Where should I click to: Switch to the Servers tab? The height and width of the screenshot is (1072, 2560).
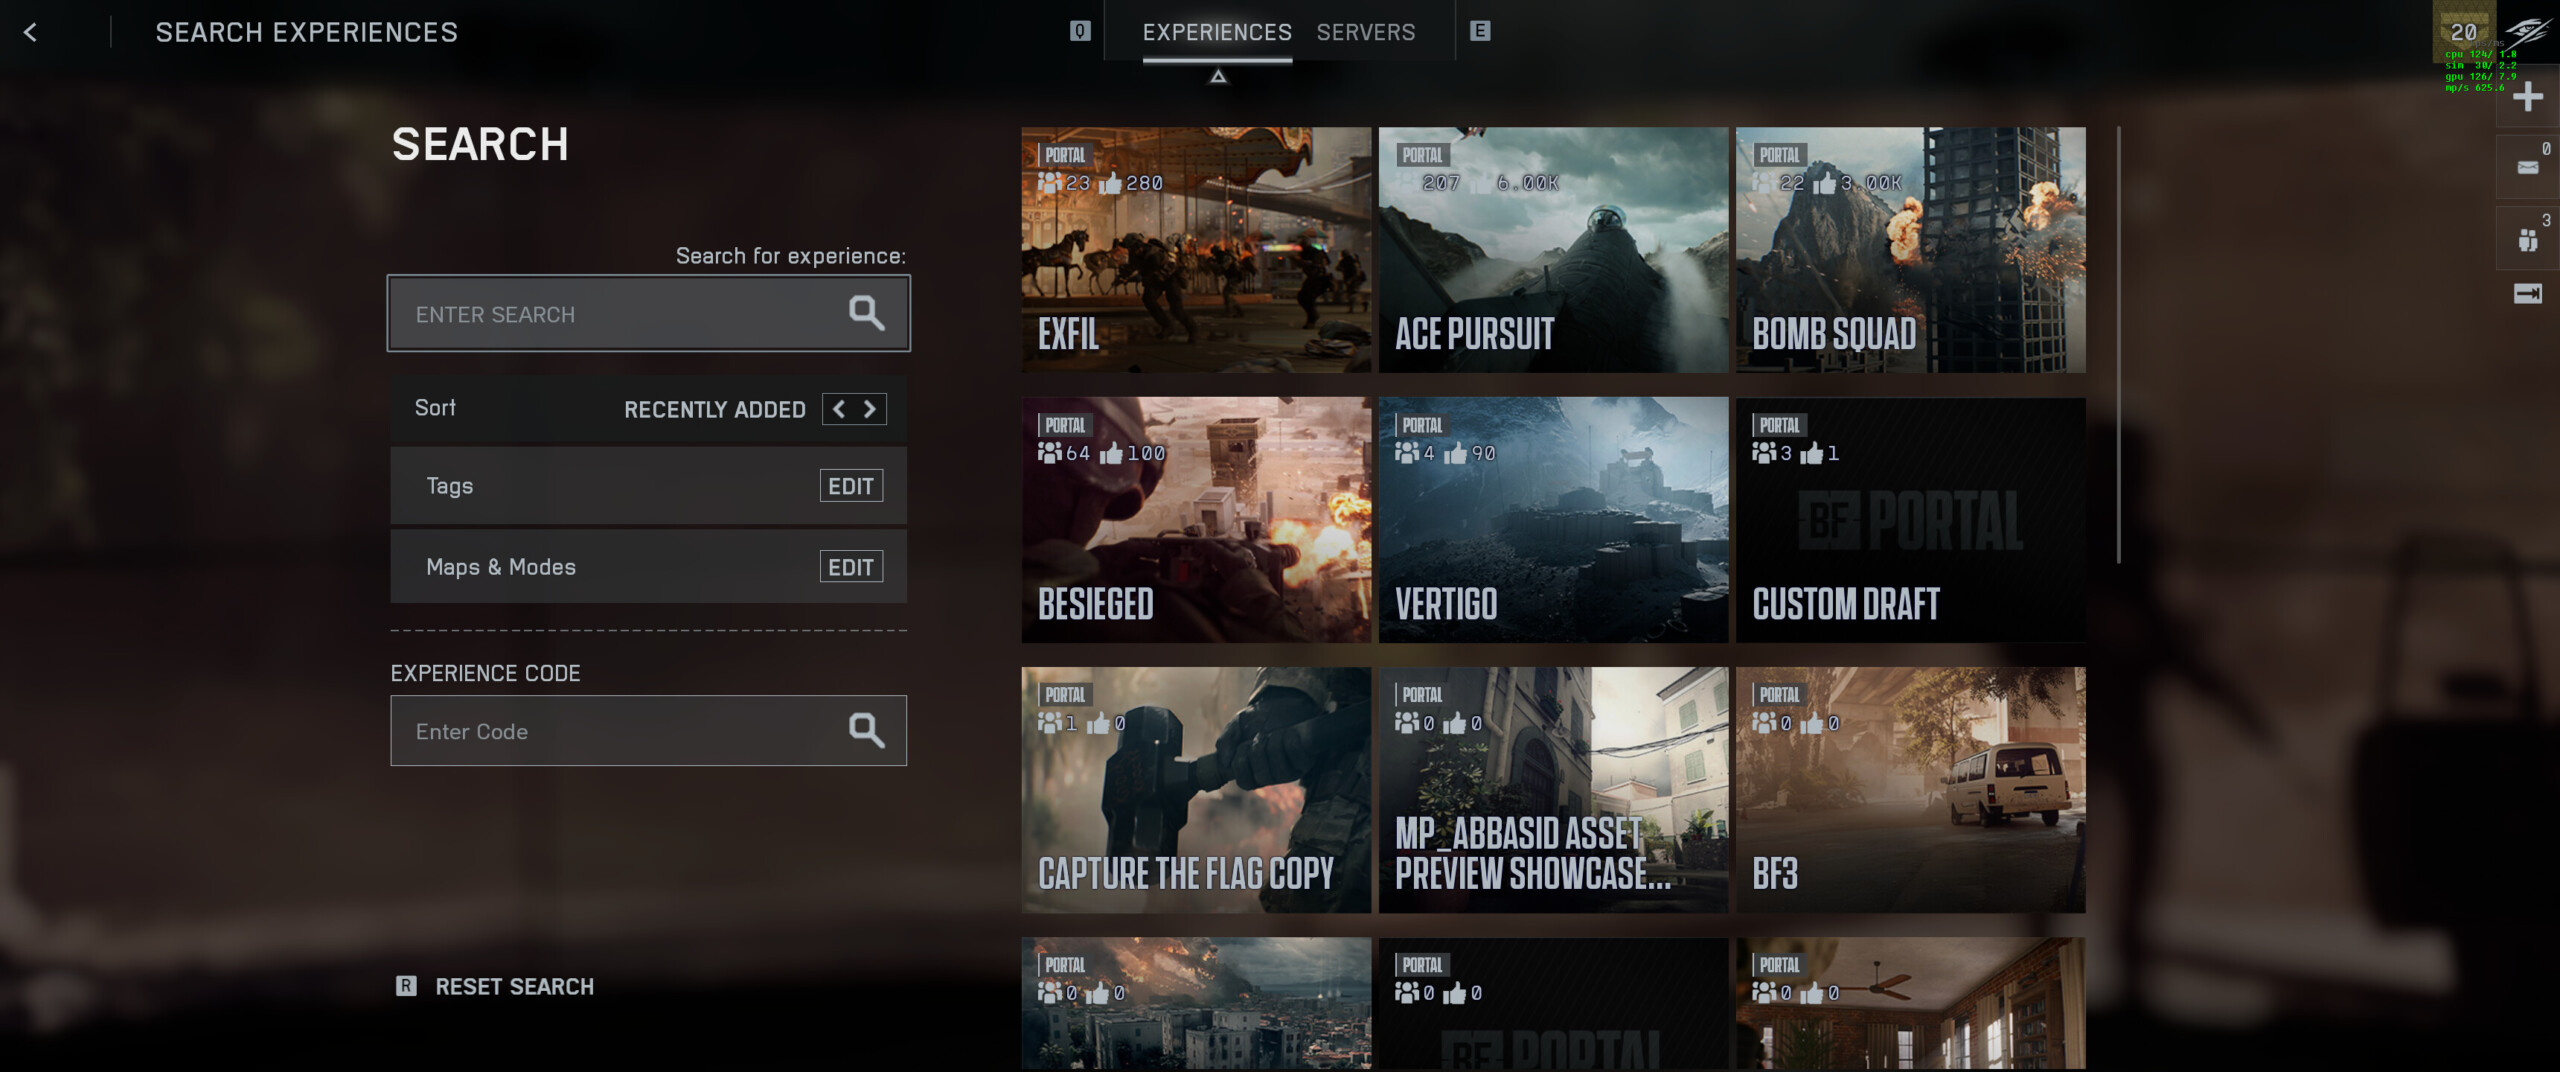tap(1365, 33)
